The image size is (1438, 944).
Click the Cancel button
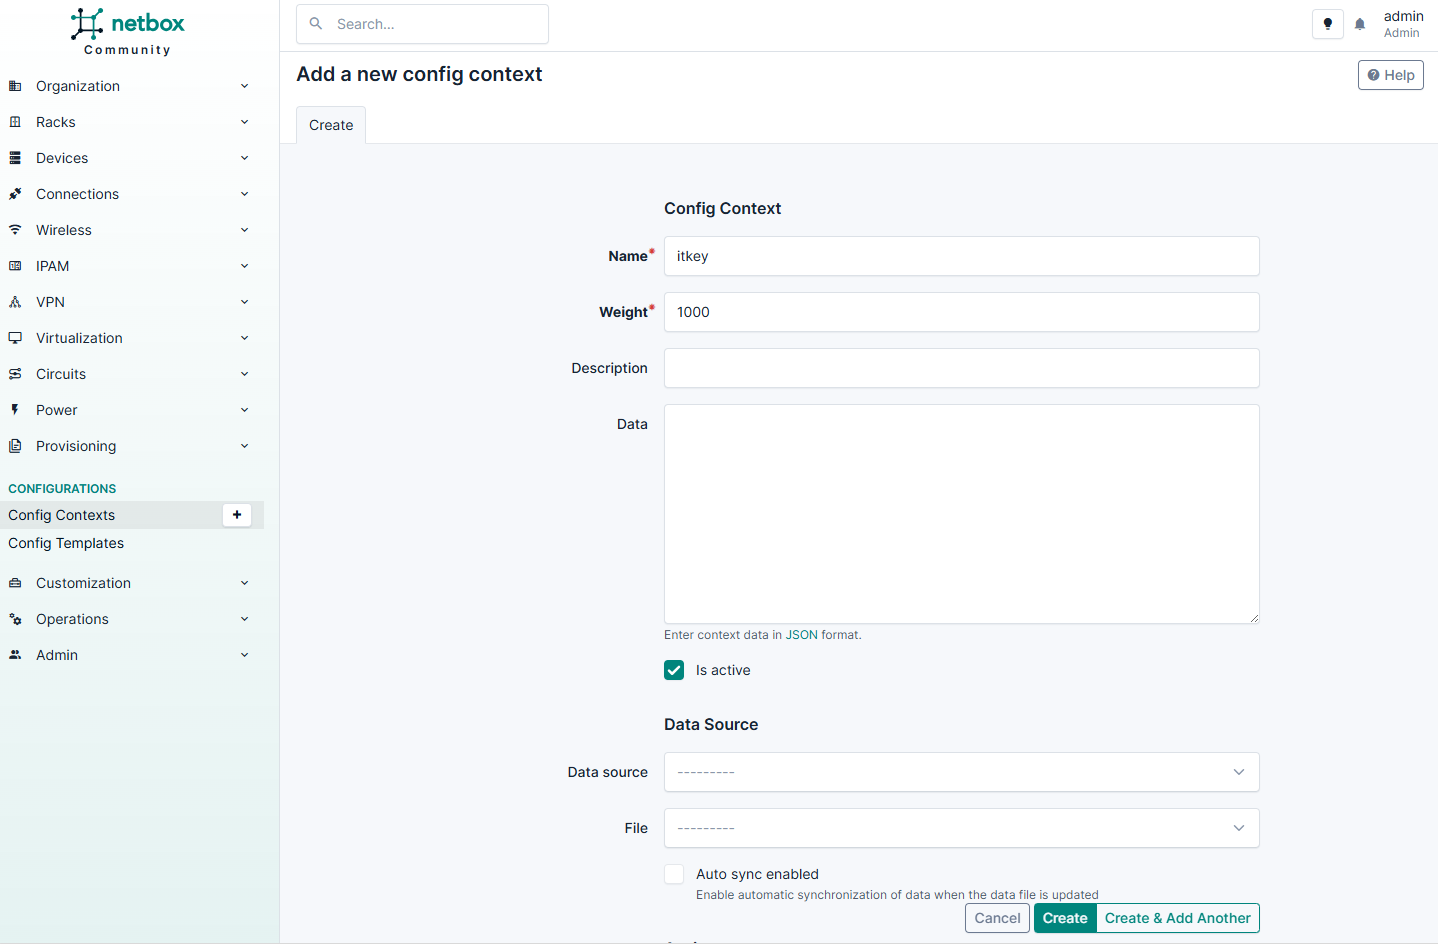997,918
